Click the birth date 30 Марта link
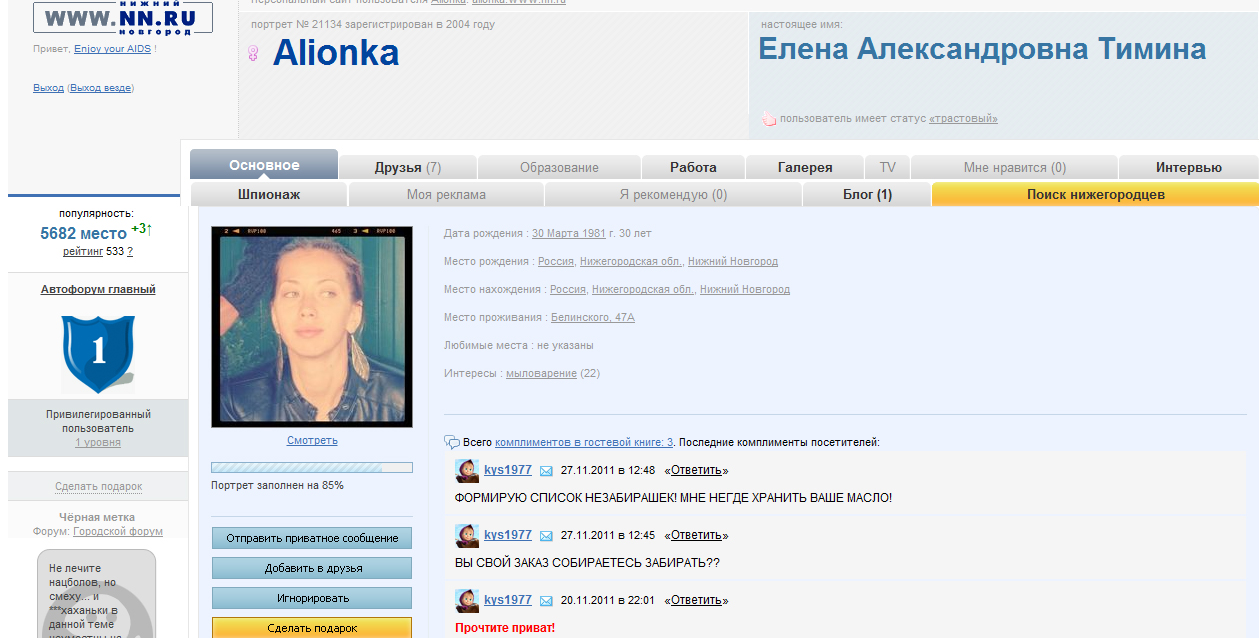The height and width of the screenshot is (638, 1259). pos(556,233)
